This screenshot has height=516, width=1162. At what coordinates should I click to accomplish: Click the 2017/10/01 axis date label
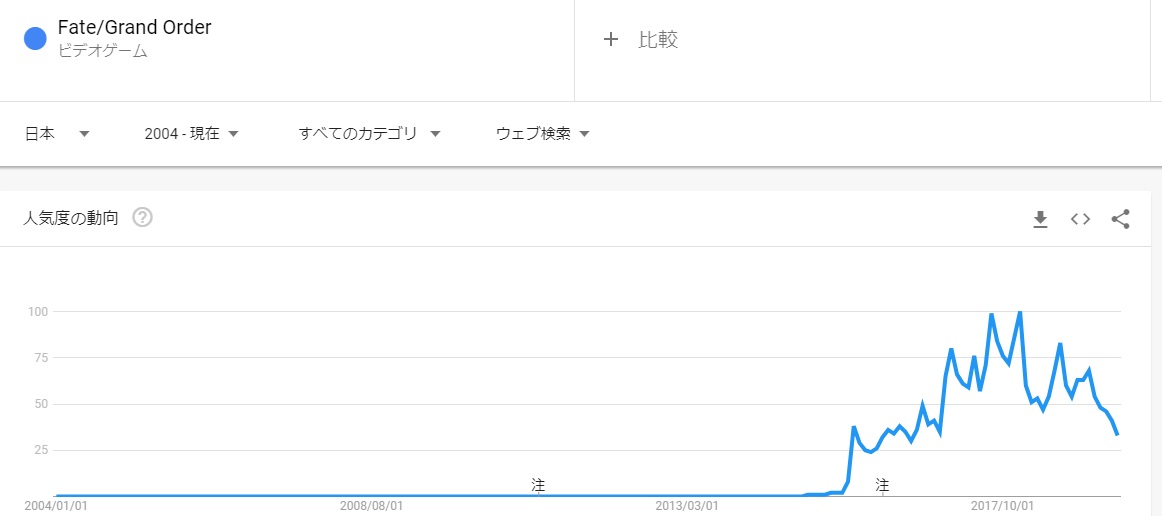1002,506
